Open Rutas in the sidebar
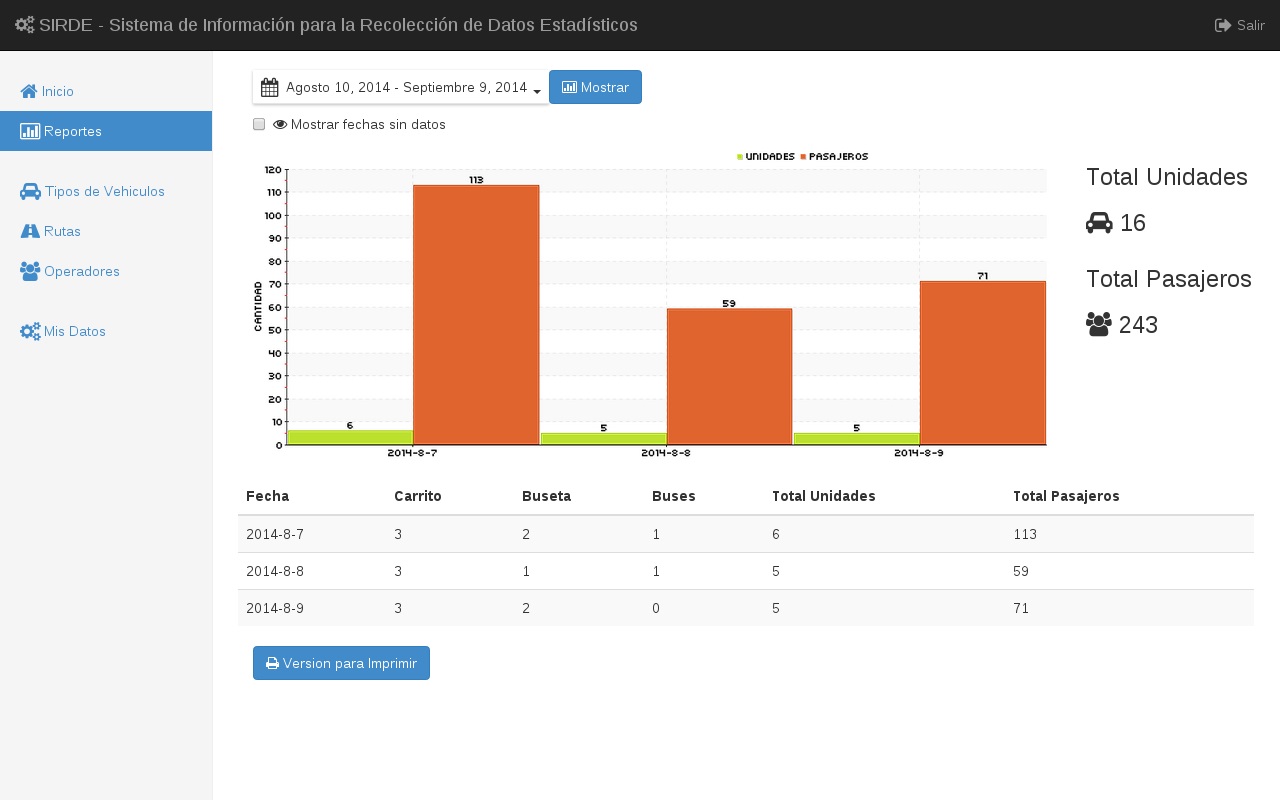This screenshot has width=1280, height=800. 106,231
